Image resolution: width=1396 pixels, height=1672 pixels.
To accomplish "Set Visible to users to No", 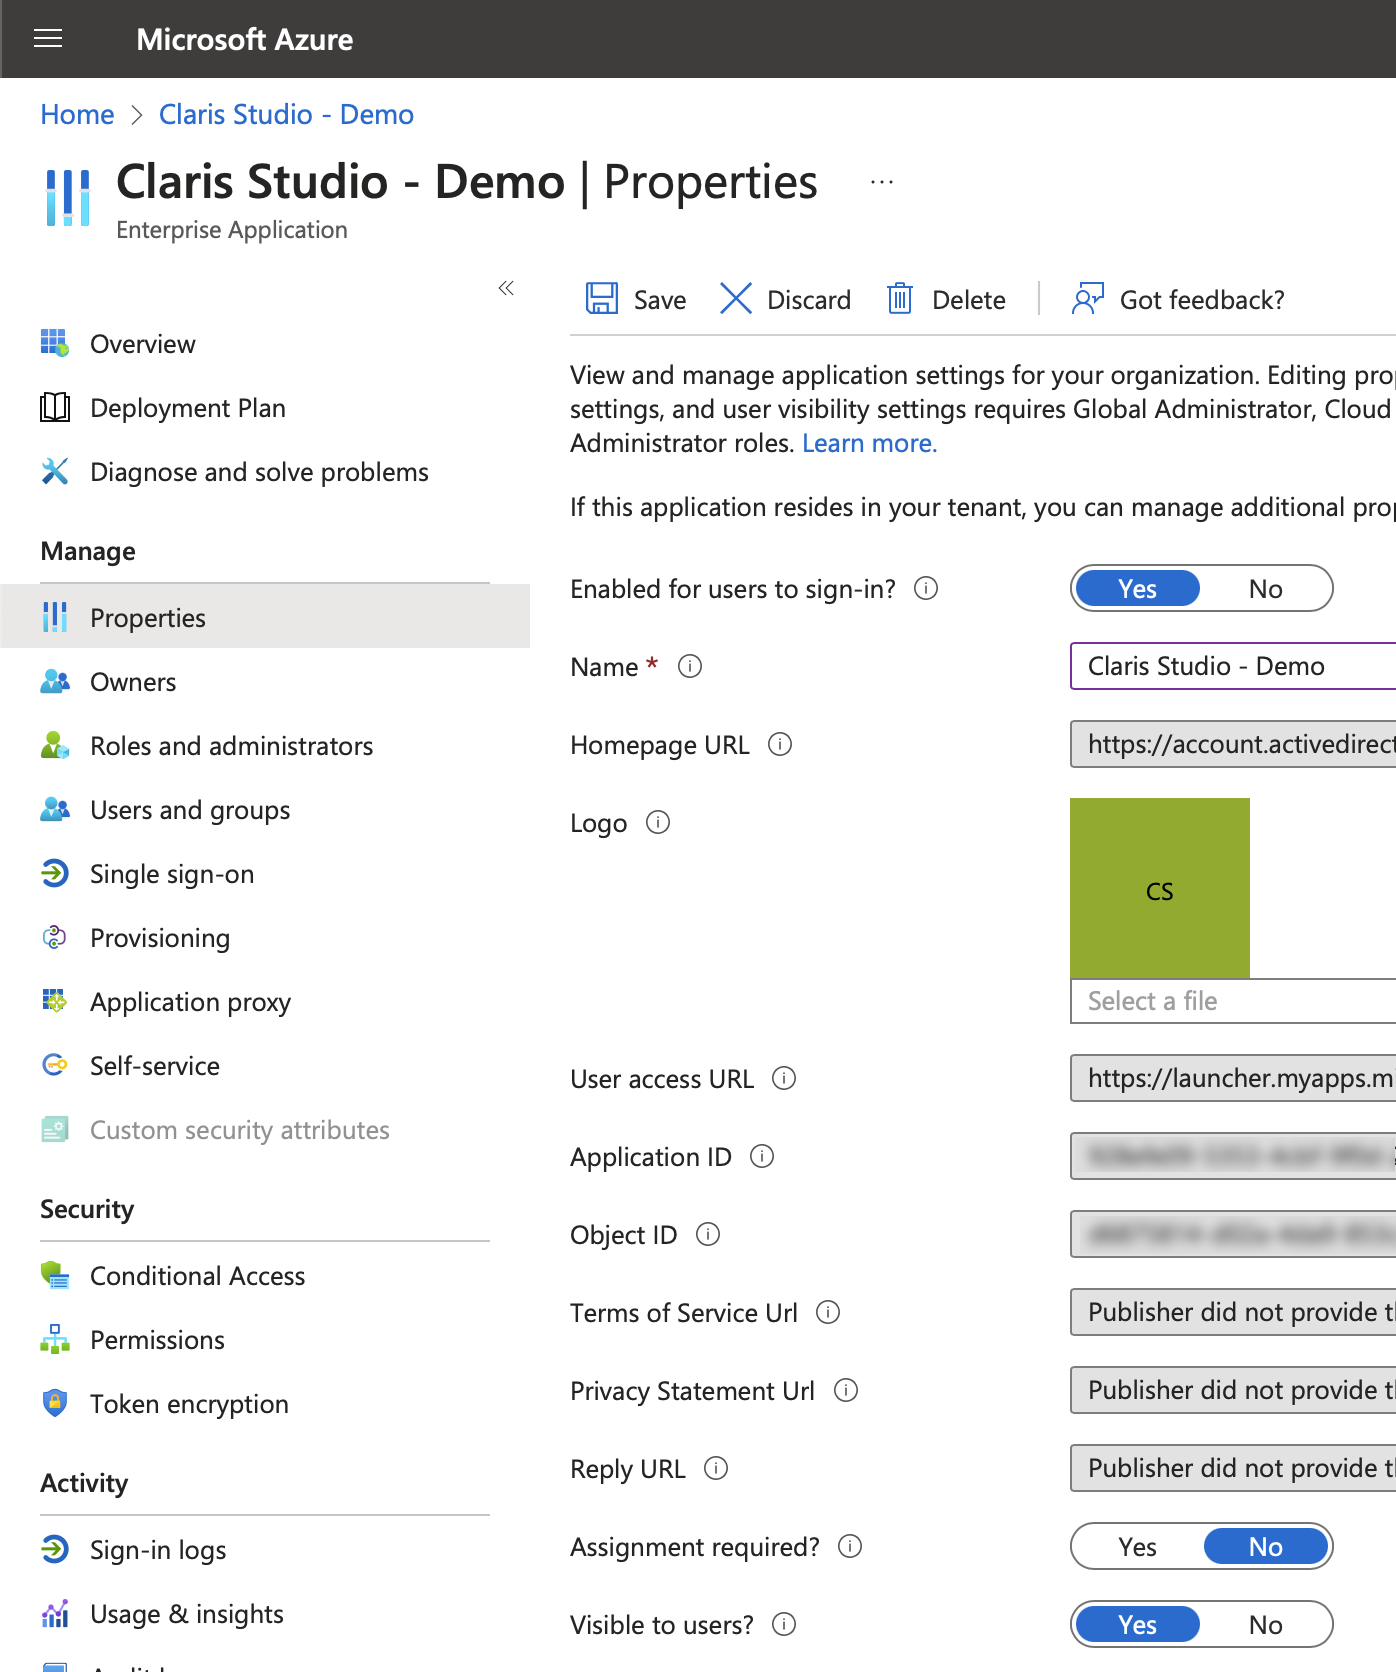I will pos(1265,1625).
